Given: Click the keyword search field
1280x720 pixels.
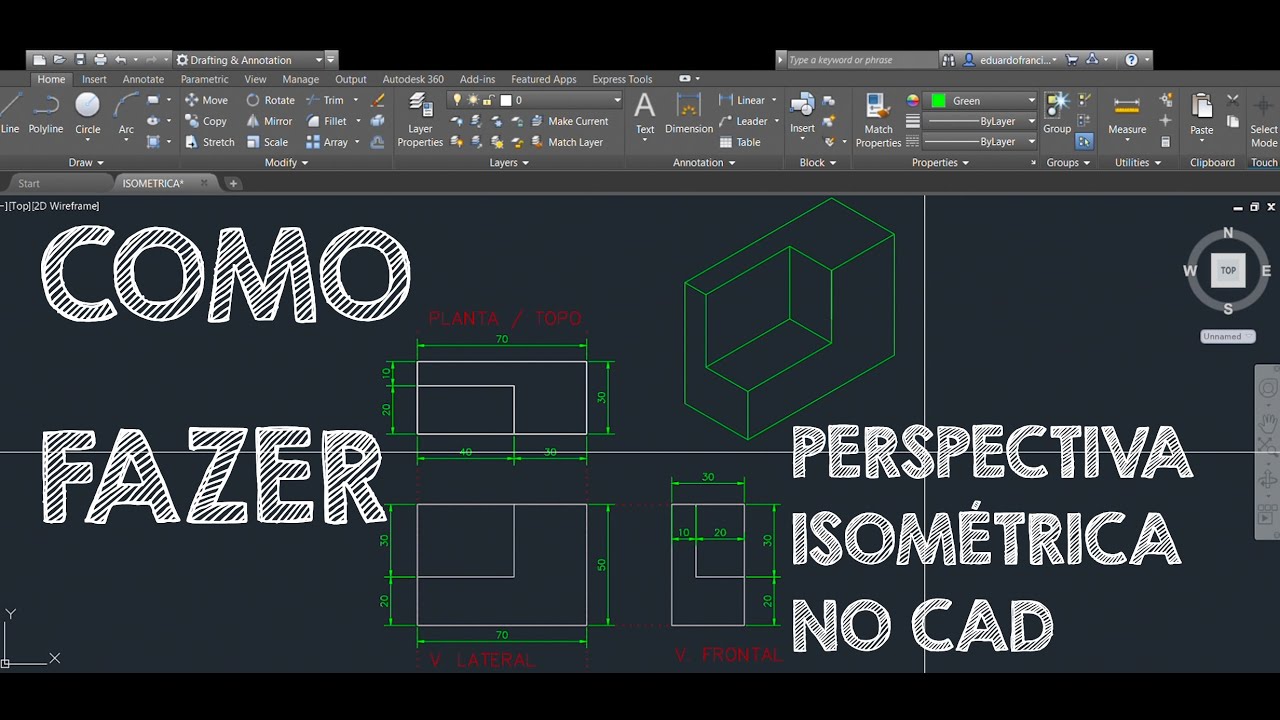Looking at the screenshot, I should click(861, 60).
